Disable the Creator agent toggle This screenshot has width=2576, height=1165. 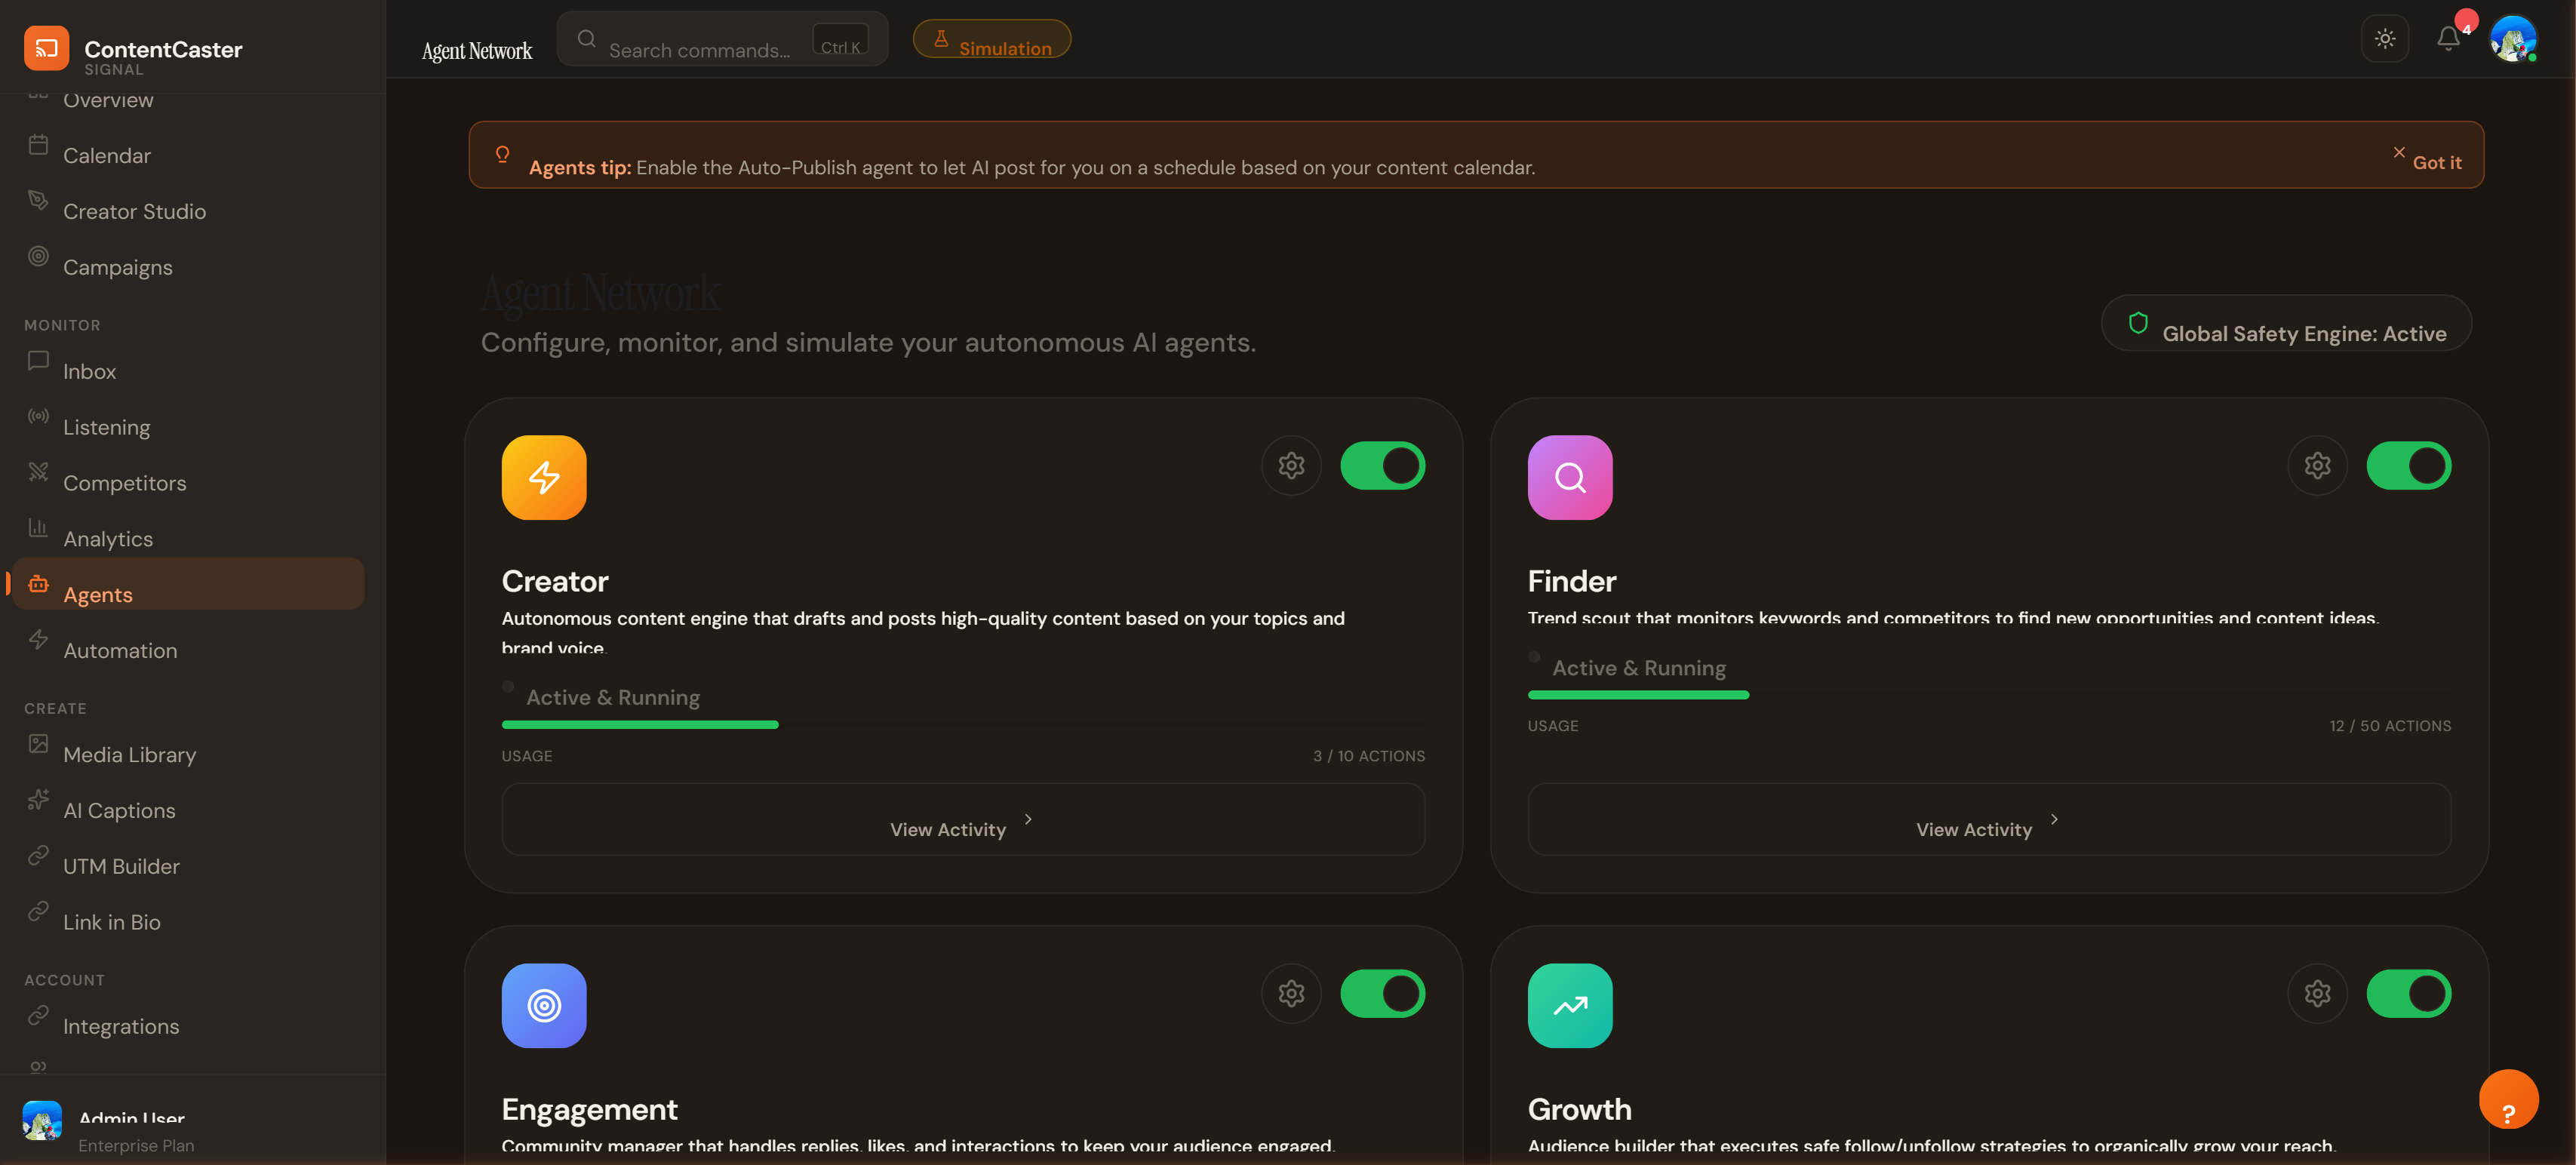click(x=1383, y=466)
